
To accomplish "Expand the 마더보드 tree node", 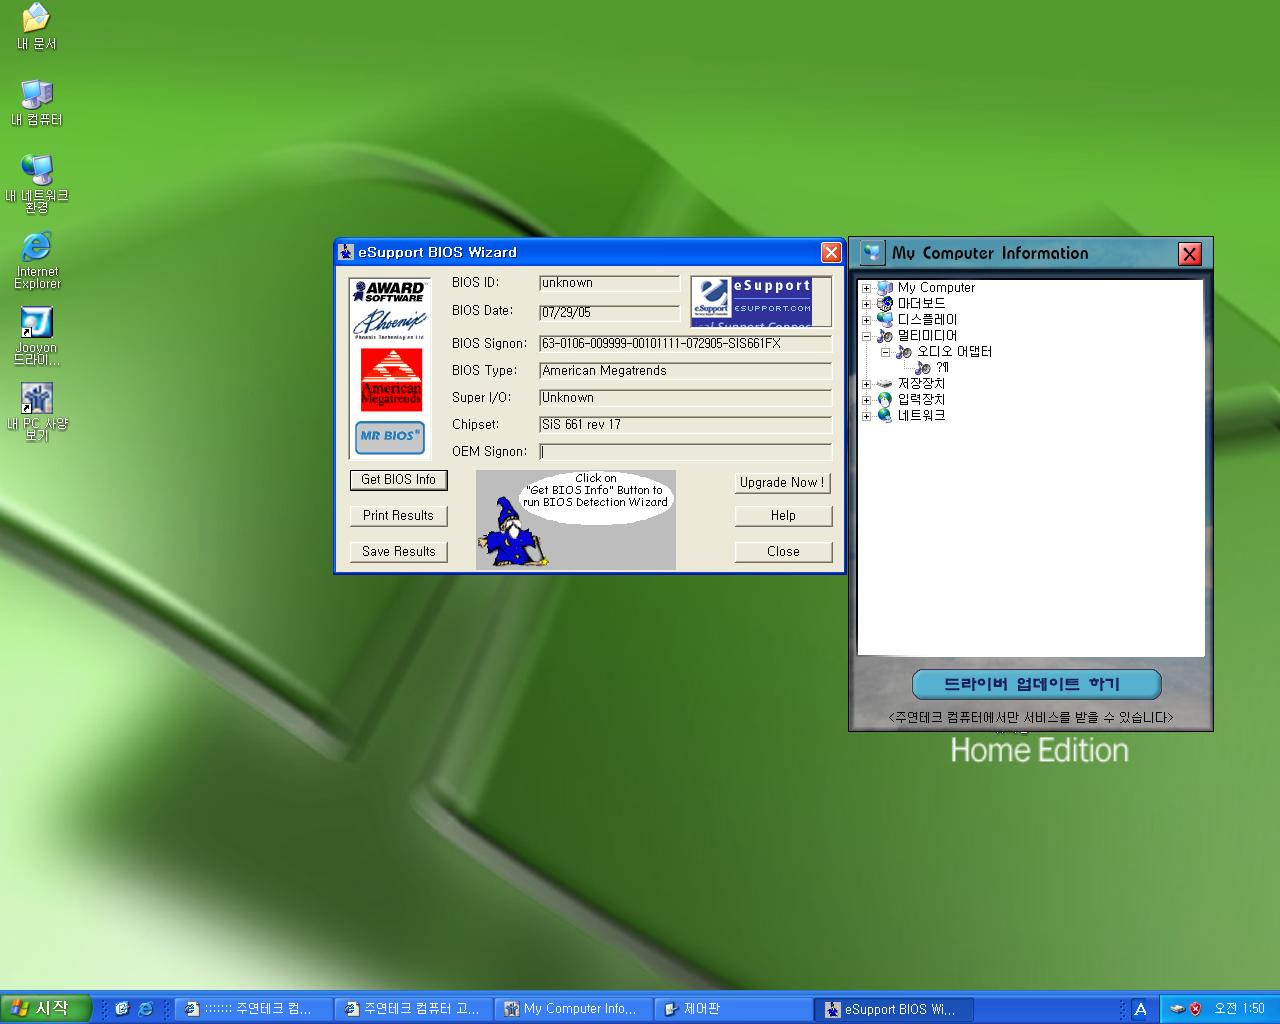I will point(866,304).
